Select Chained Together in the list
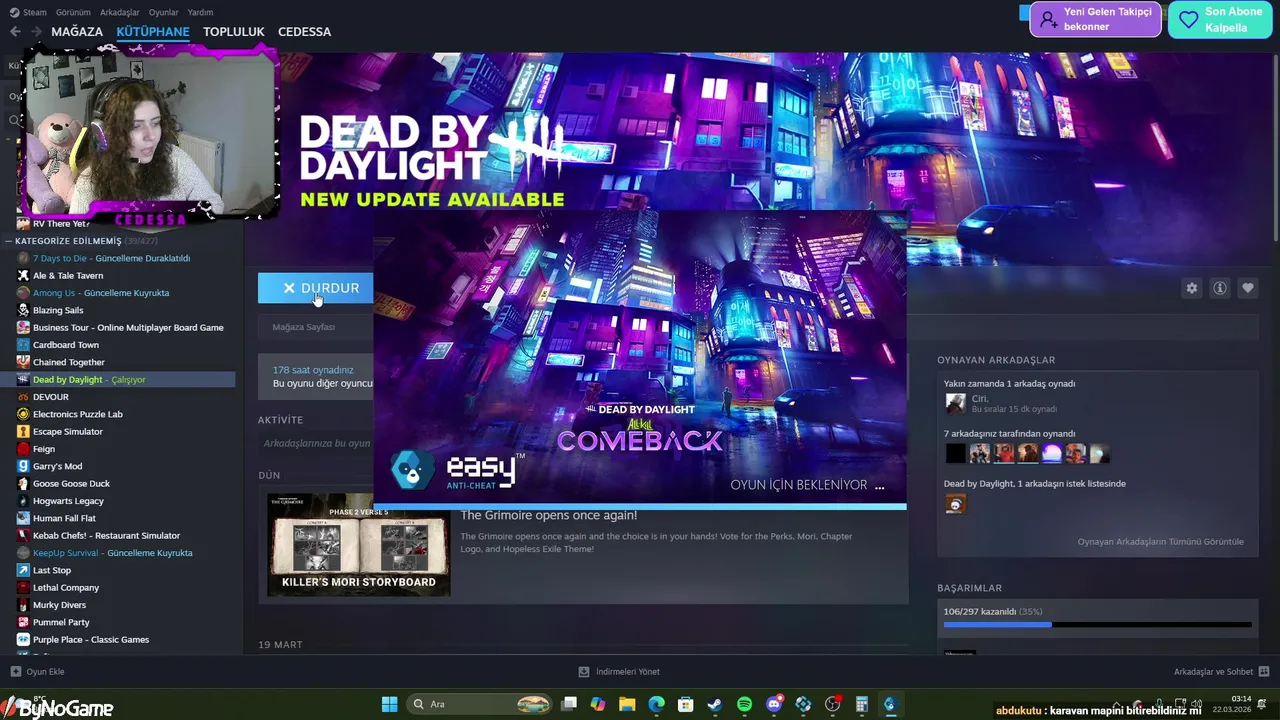1280x720 pixels. (x=69, y=362)
